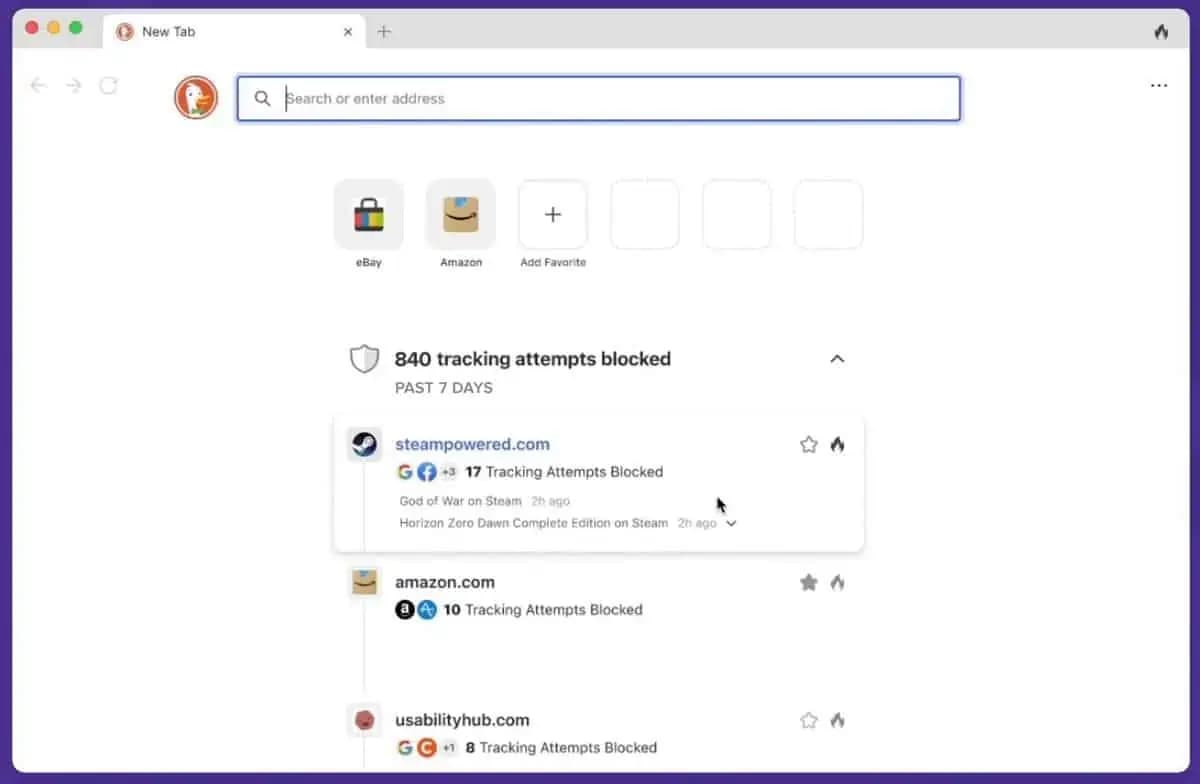This screenshot has height=784, width=1200.
Task: Unfavorite amazon.com with the filled star
Action: pos(809,582)
